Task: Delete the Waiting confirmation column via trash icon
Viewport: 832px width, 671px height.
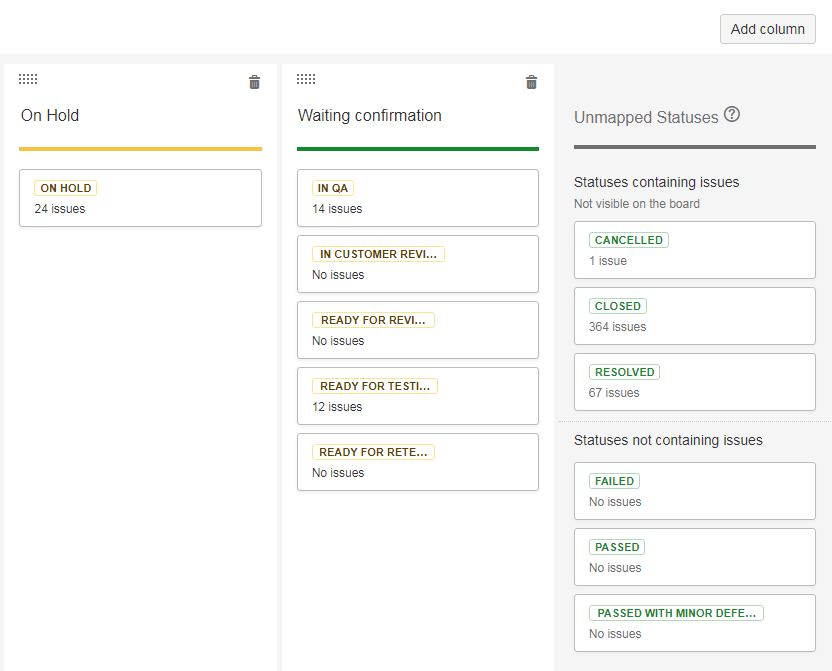Action: 531,82
